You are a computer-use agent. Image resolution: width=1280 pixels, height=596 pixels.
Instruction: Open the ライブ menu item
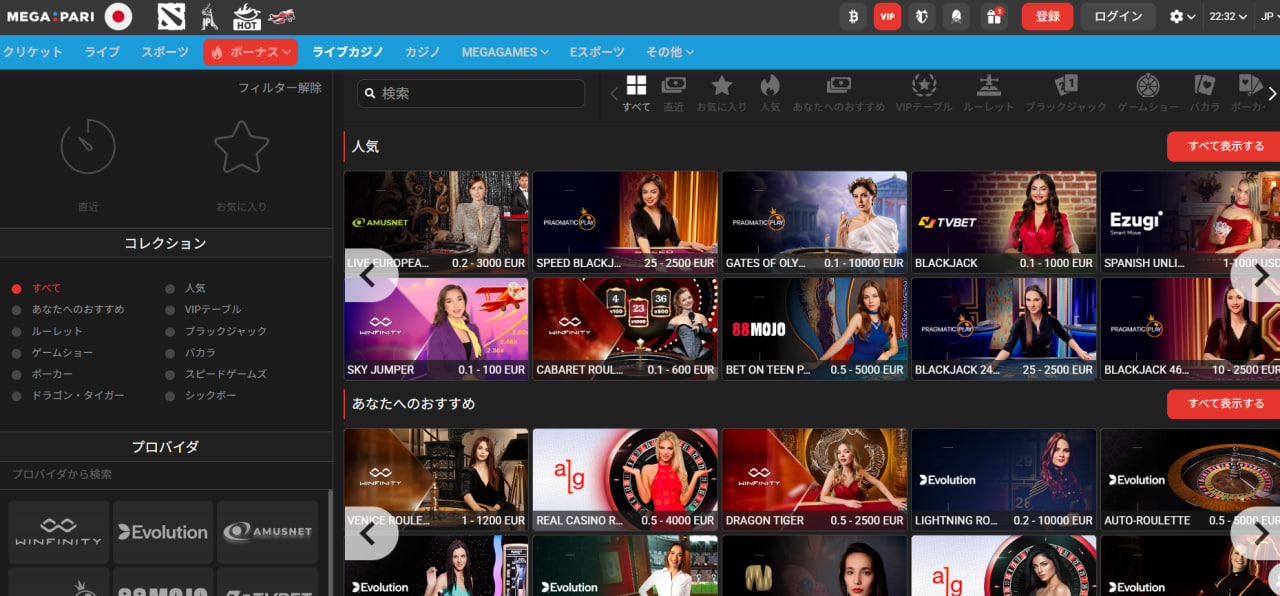[x=102, y=52]
